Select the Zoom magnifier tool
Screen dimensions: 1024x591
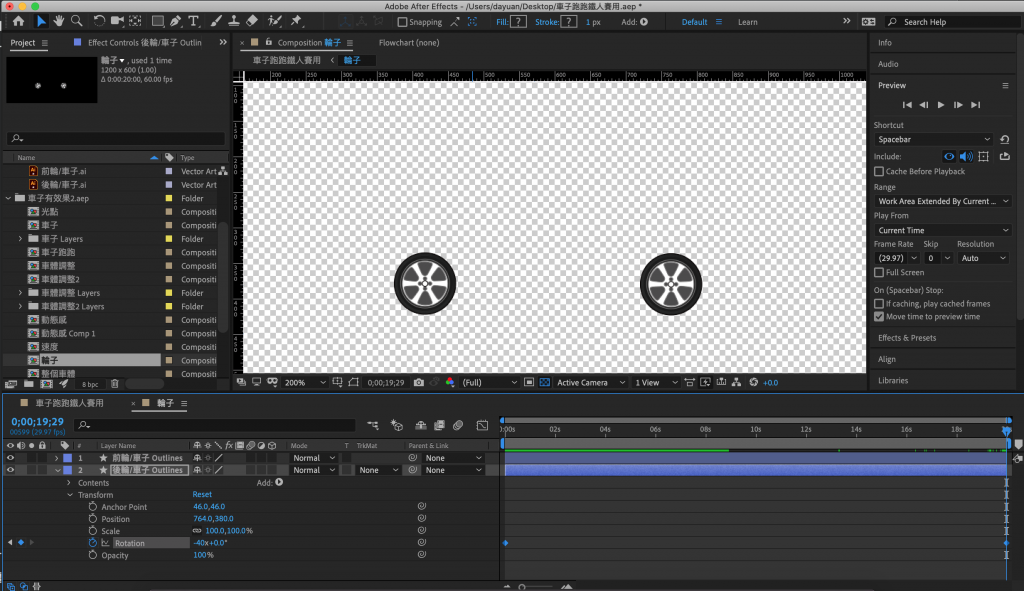(x=77, y=21)
